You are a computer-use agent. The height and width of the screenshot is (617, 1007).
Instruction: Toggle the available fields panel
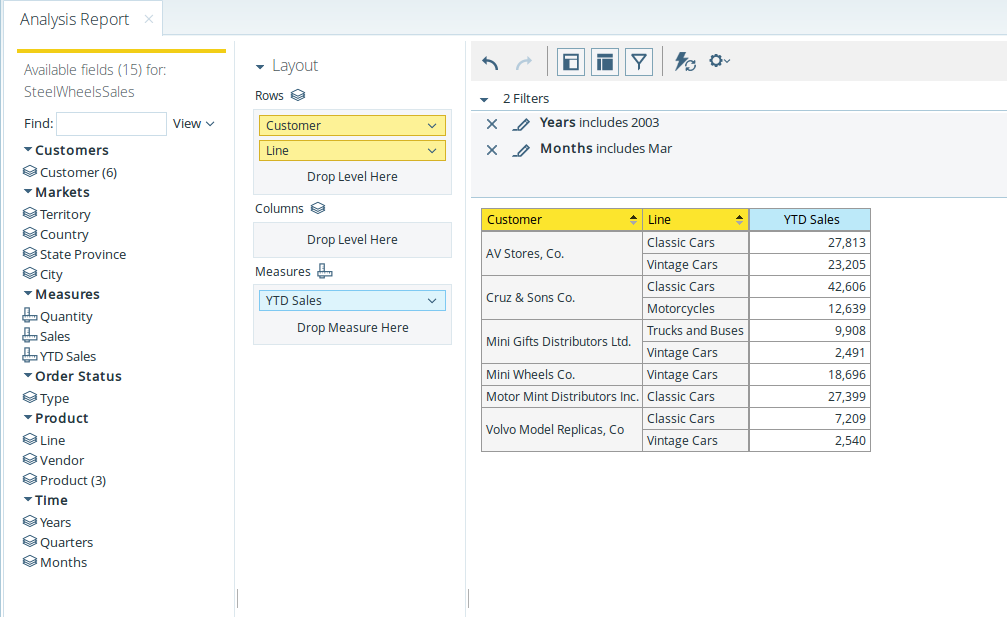(570, 62)
